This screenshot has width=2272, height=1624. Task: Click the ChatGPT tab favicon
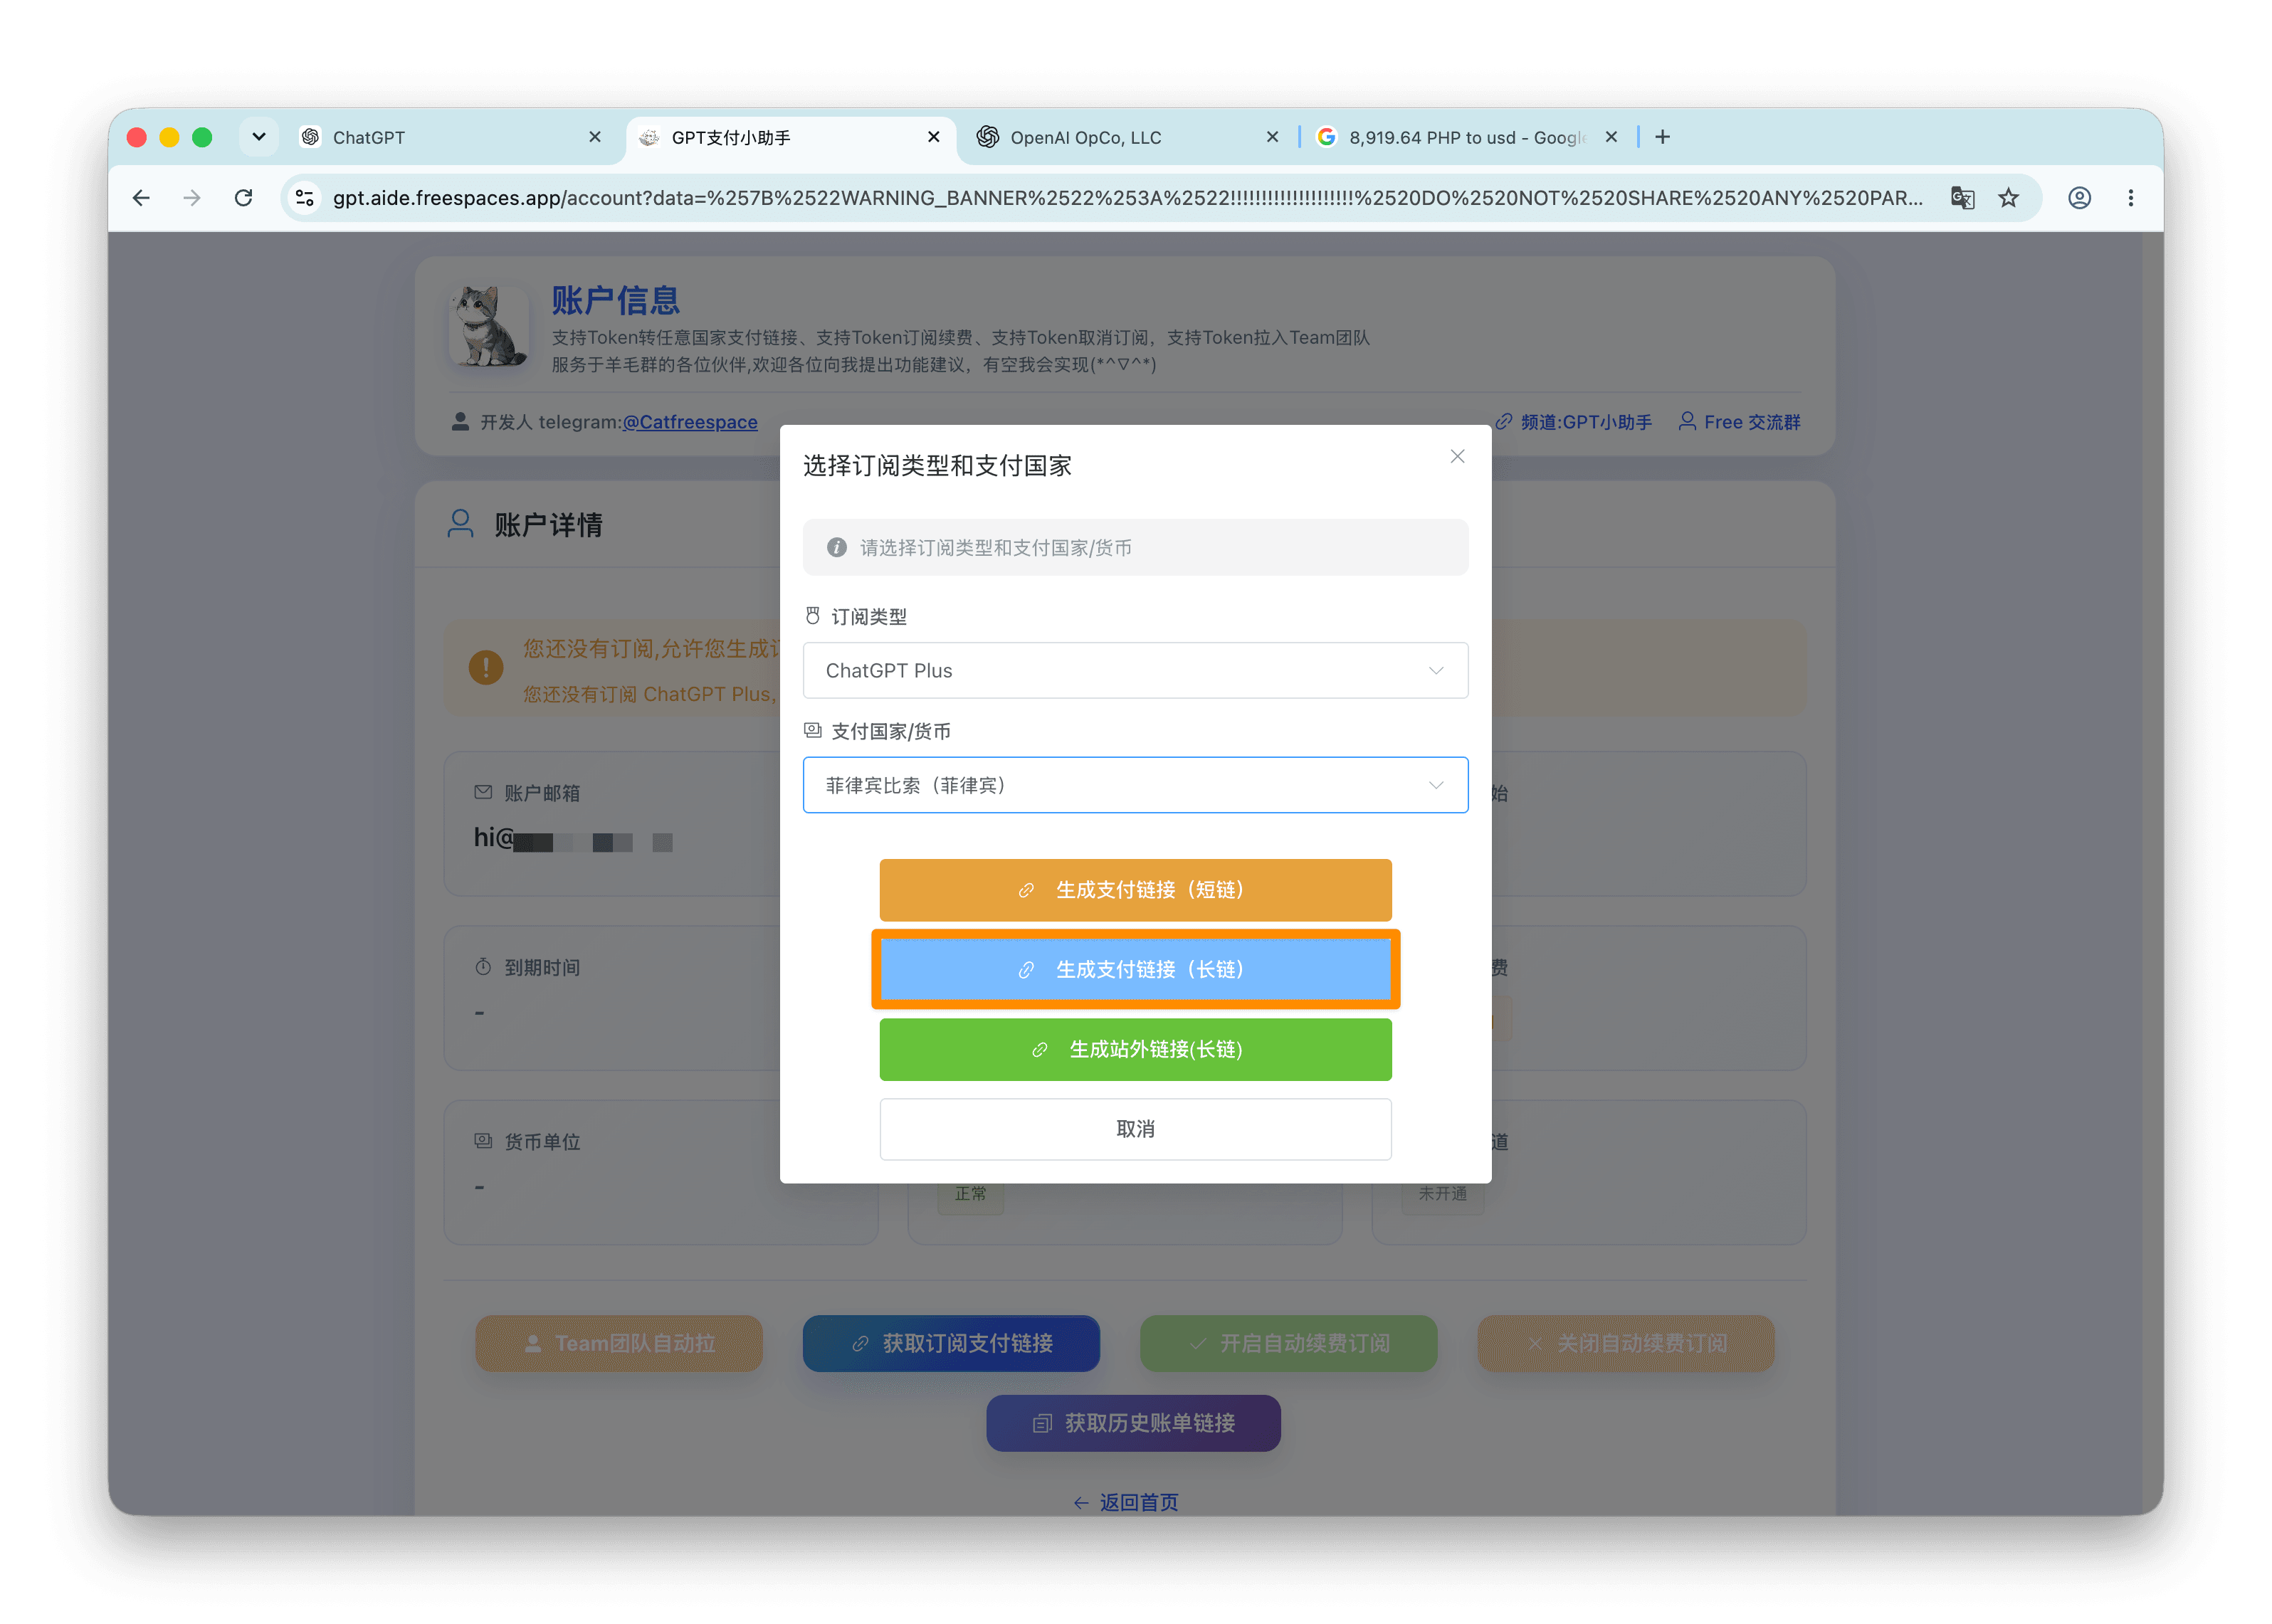point(311,137)
